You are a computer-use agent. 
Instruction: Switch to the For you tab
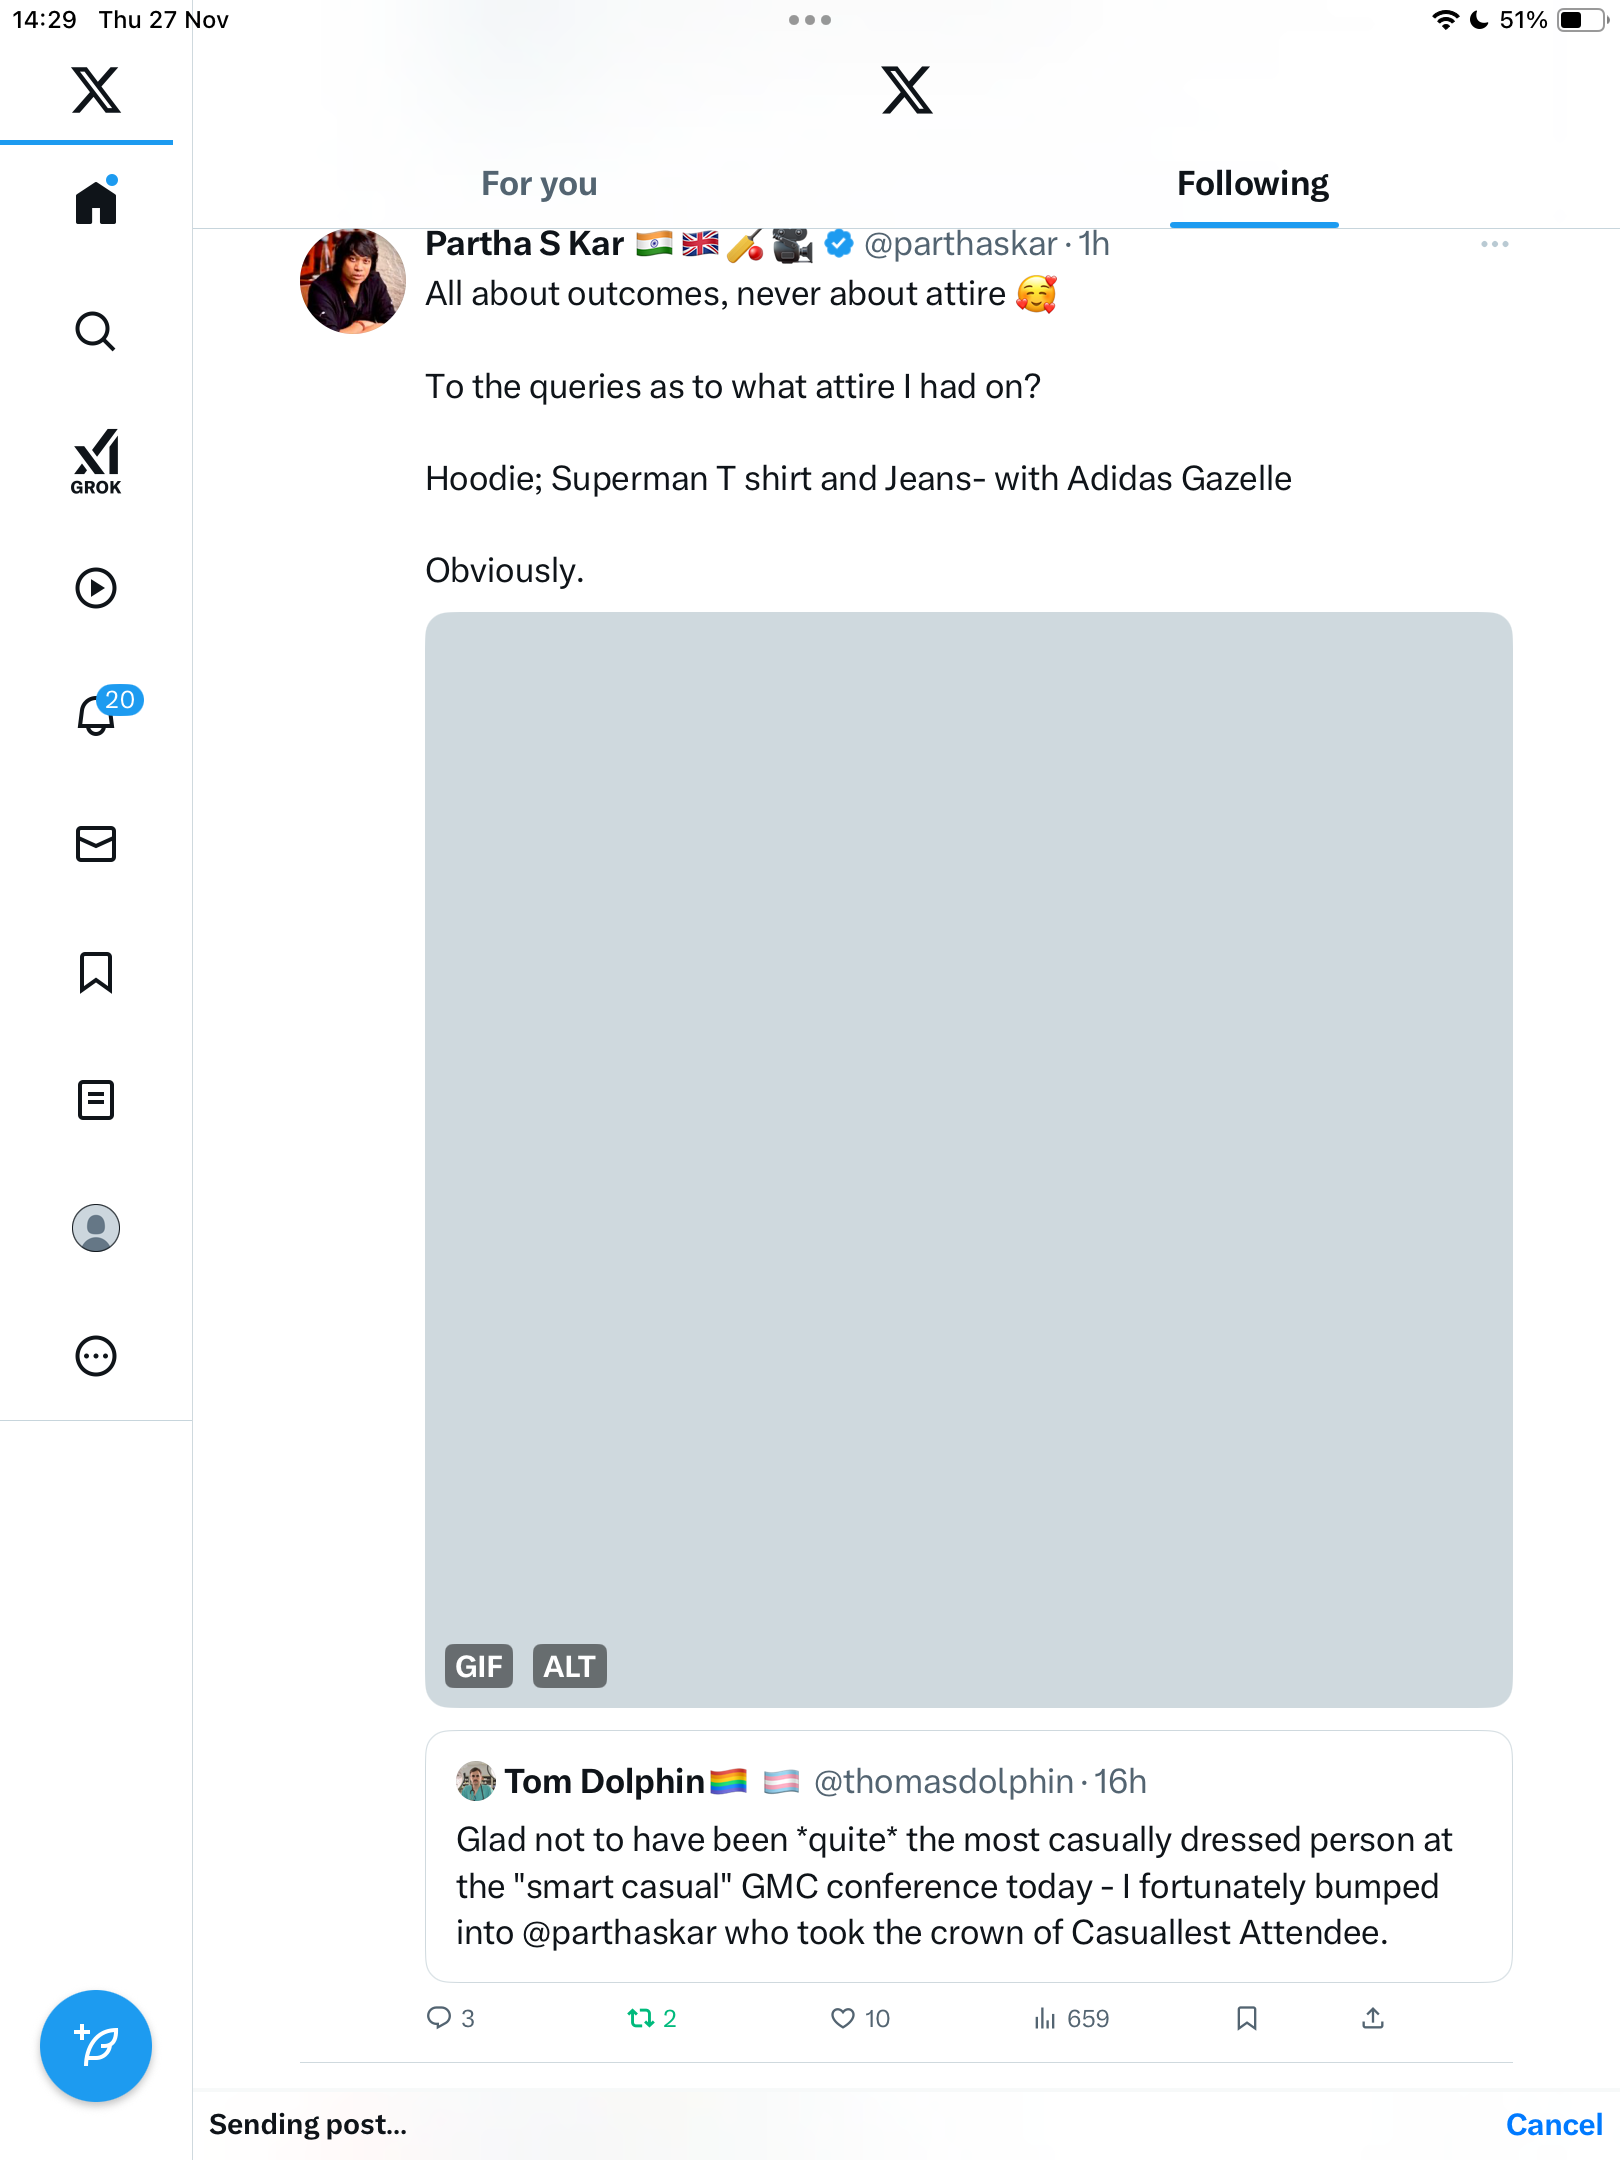click(539, 184)
